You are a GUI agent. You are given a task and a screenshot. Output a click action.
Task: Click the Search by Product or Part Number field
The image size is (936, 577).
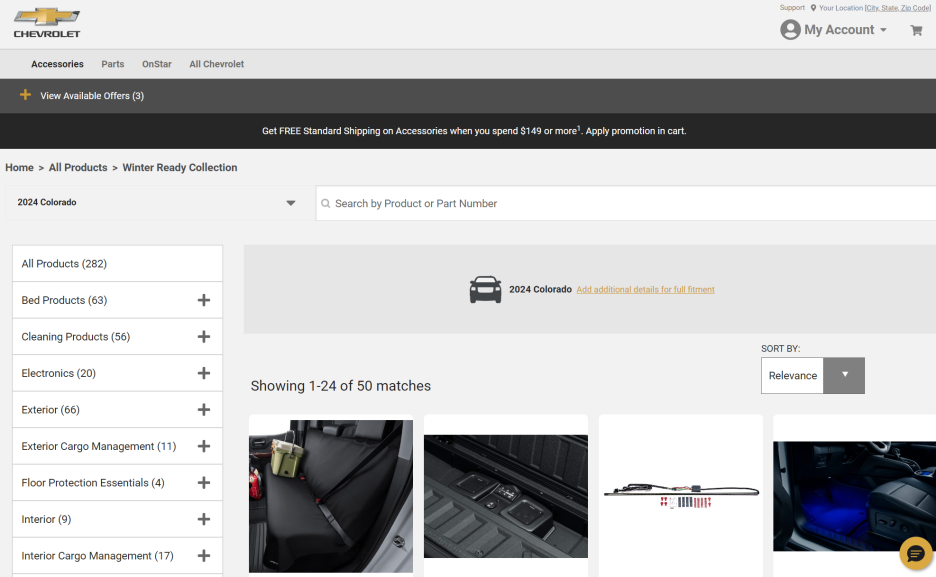point(626,203)
